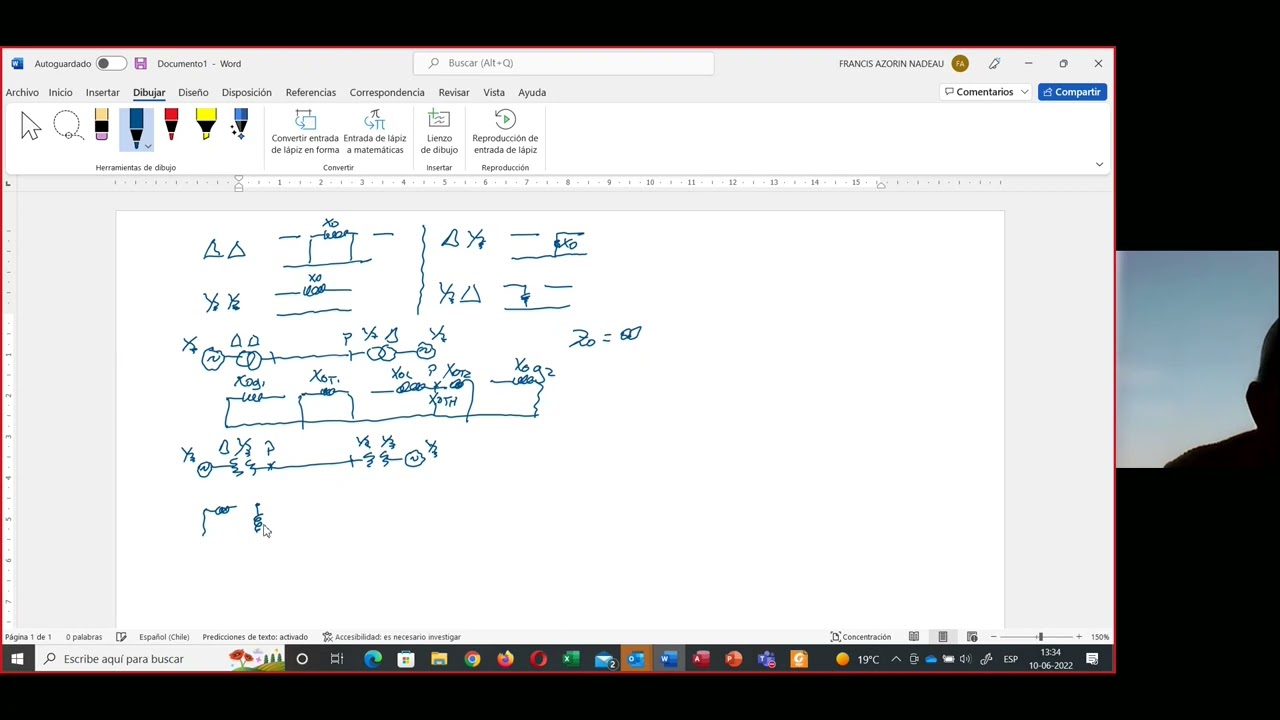
Task: Click the Word logo in the title bar
Action: coord(17,63)
